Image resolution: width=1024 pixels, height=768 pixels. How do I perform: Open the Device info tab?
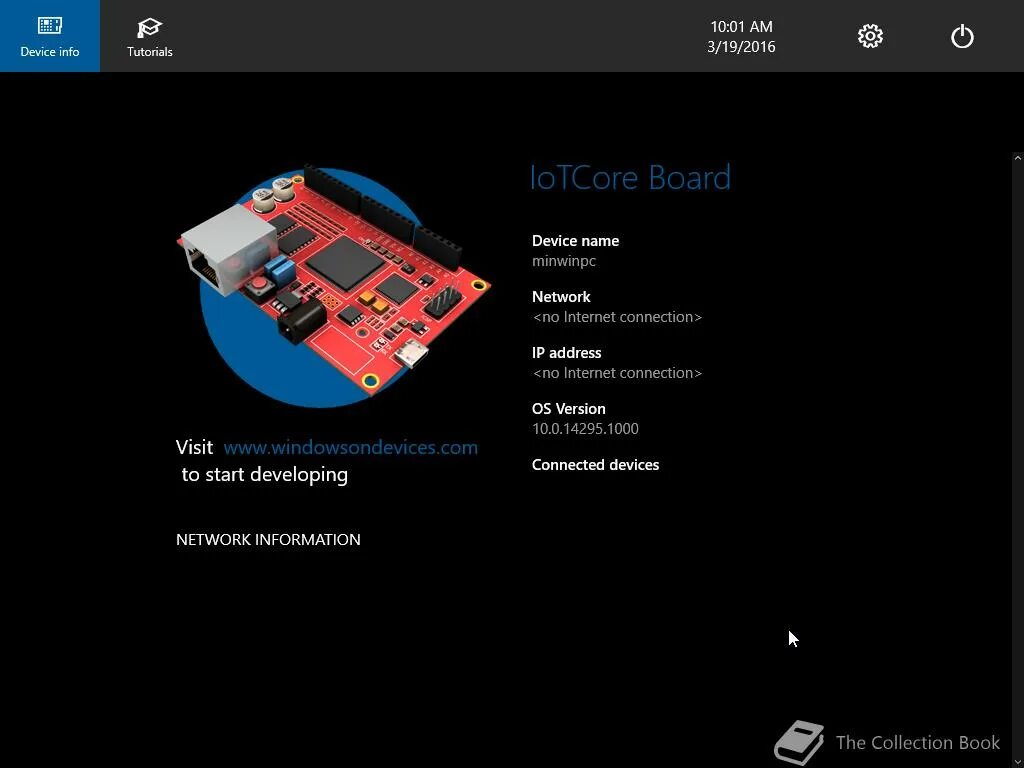50,36
